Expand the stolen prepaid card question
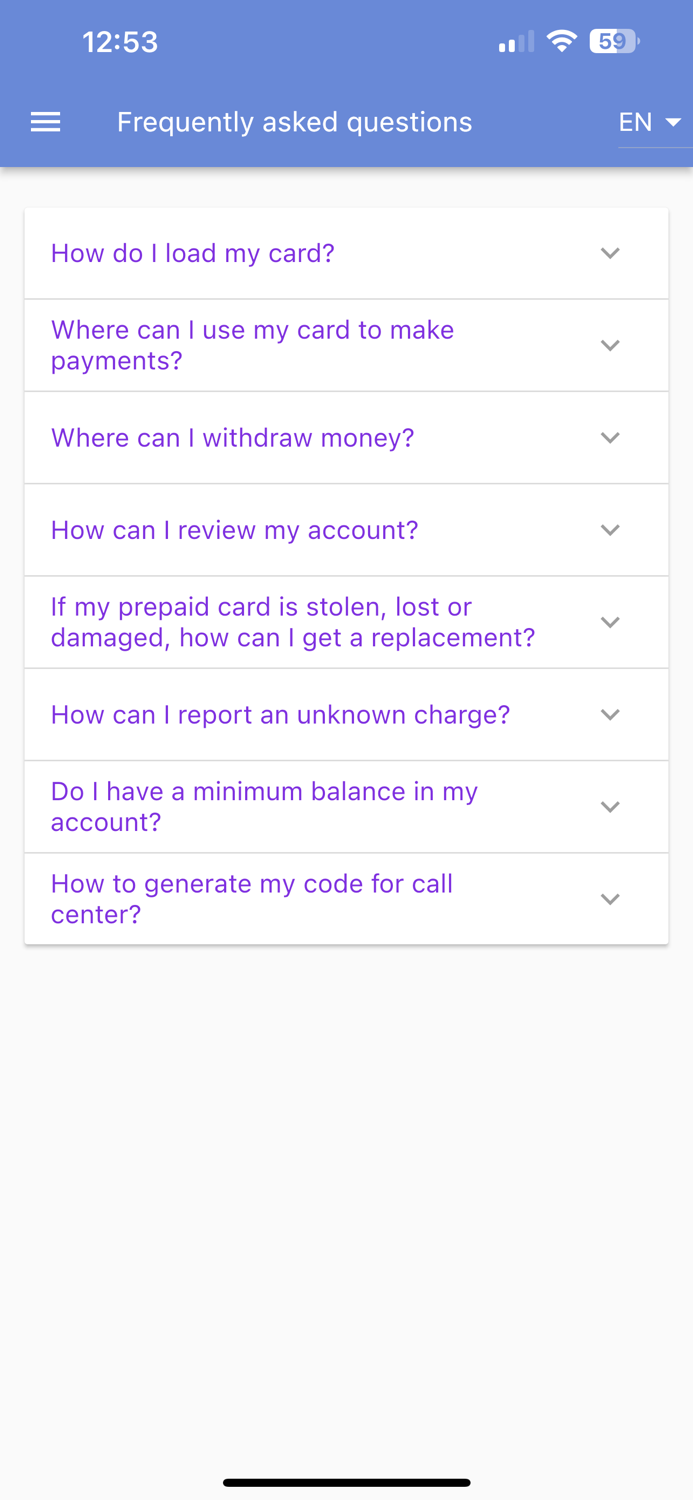This screenshot has height=1500, width=693. [609, 621]
